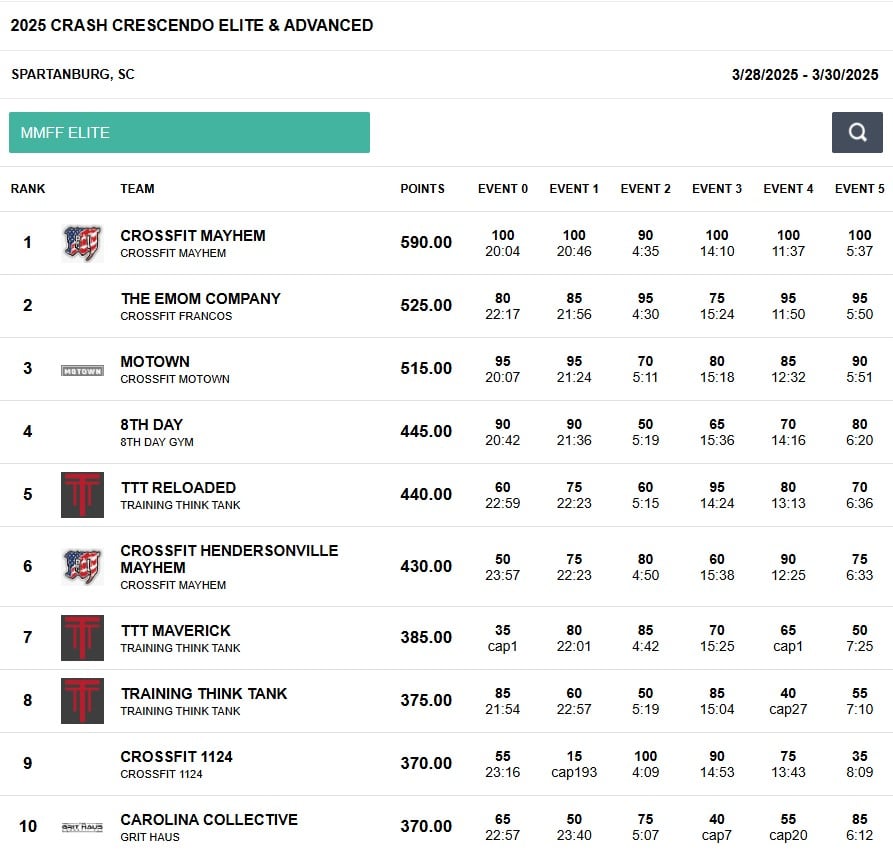This screenshot has width=893, height=856.
Task: Click the CROSSFIT MOTOWN affiliate label
Action: point(175,379)
